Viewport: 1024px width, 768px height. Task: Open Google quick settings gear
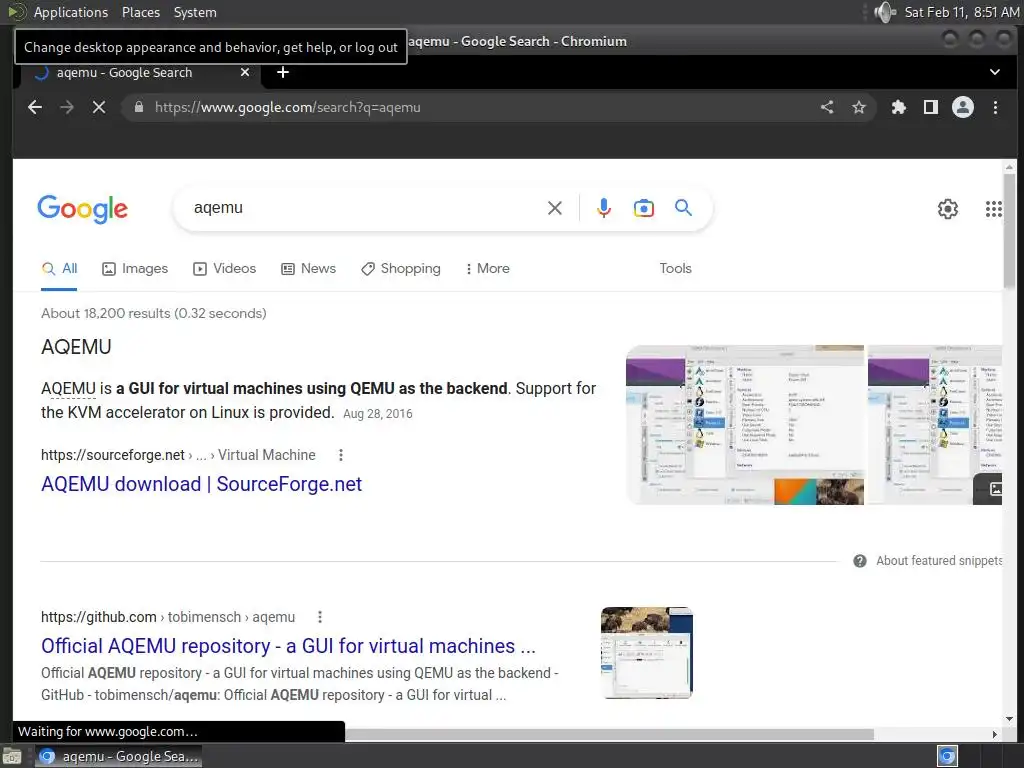[948, 209]
